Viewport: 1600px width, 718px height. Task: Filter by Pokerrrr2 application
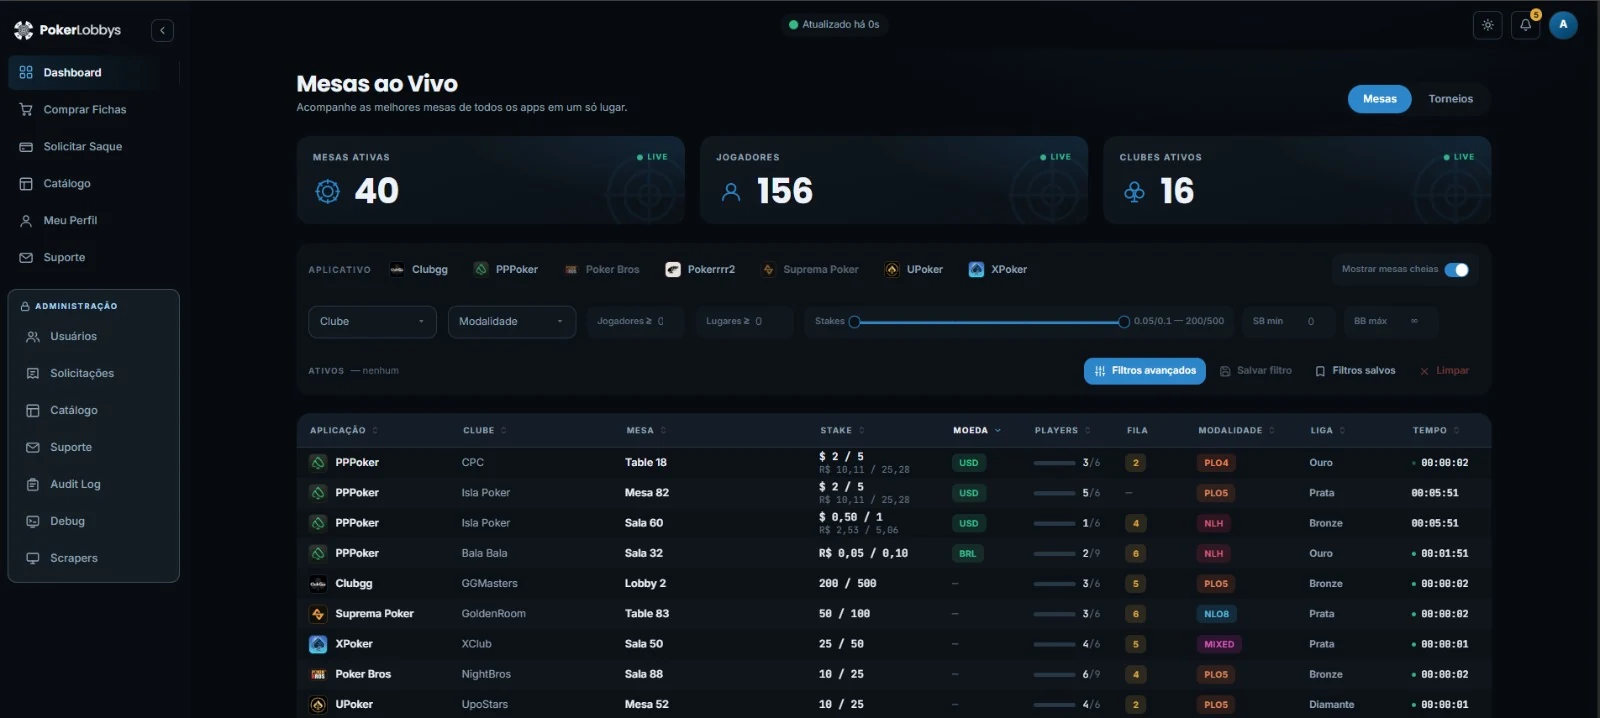click(x=700, y=269)
